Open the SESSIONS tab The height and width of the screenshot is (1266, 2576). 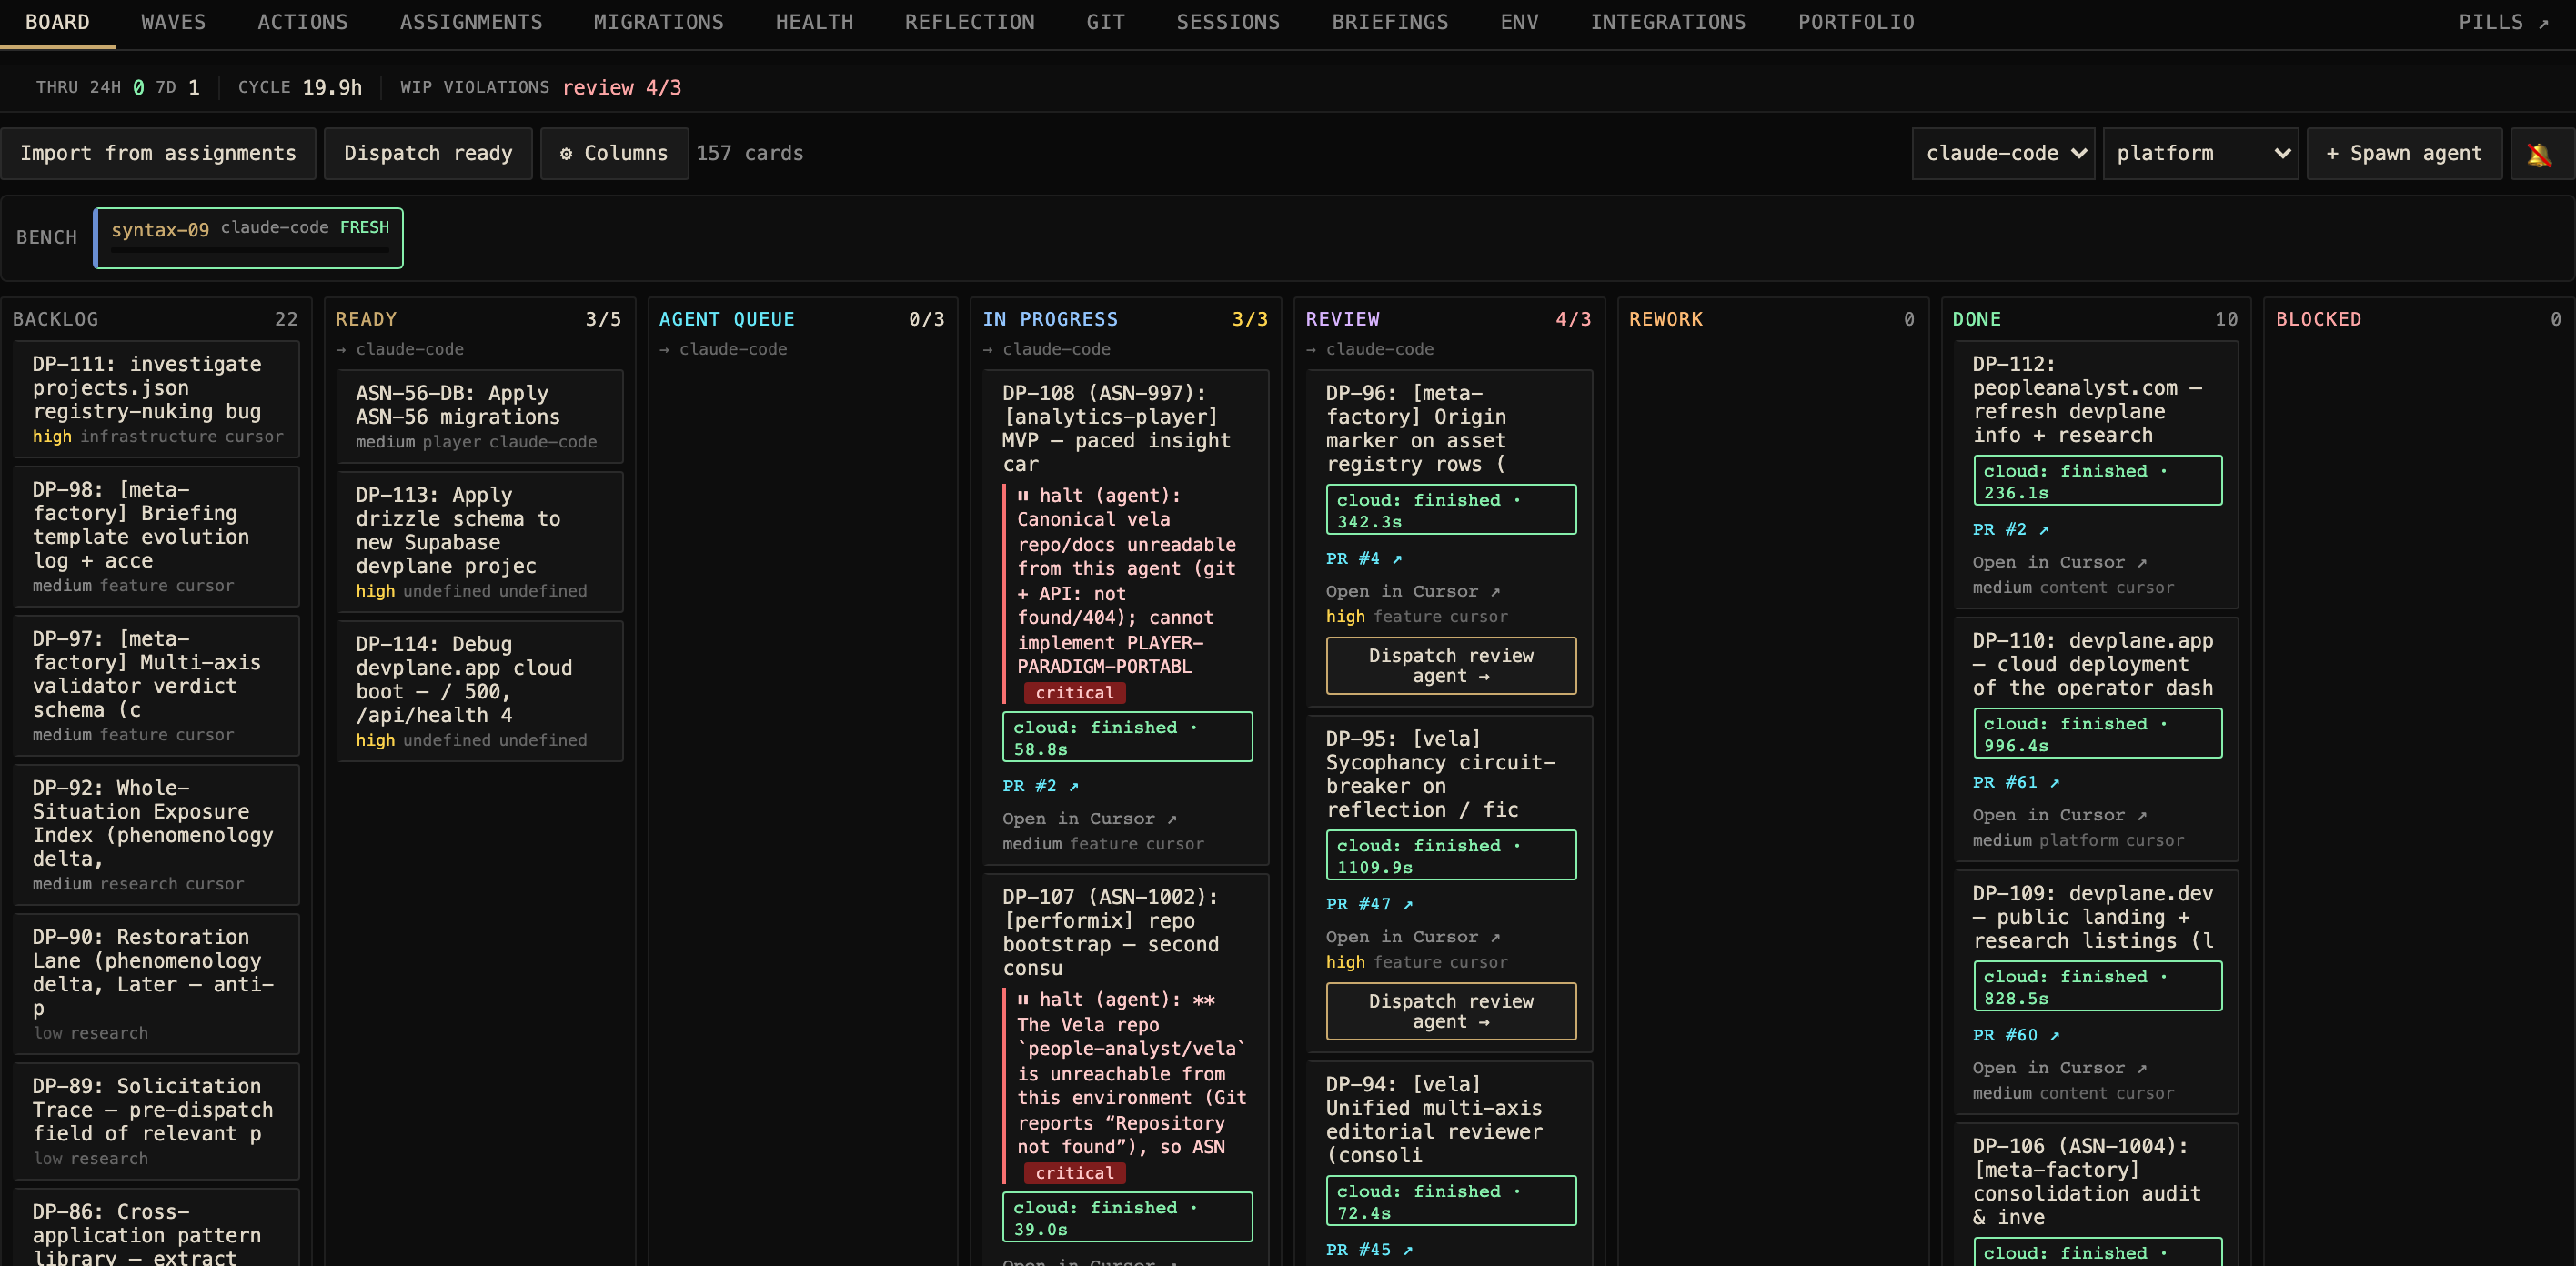(1228, 22)
